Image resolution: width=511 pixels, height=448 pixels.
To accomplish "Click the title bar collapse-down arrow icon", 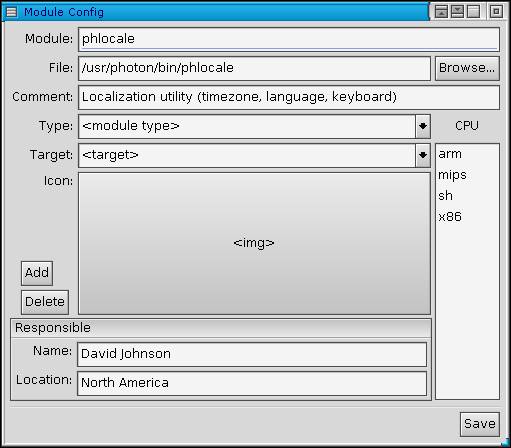I will tap(457, 12).
